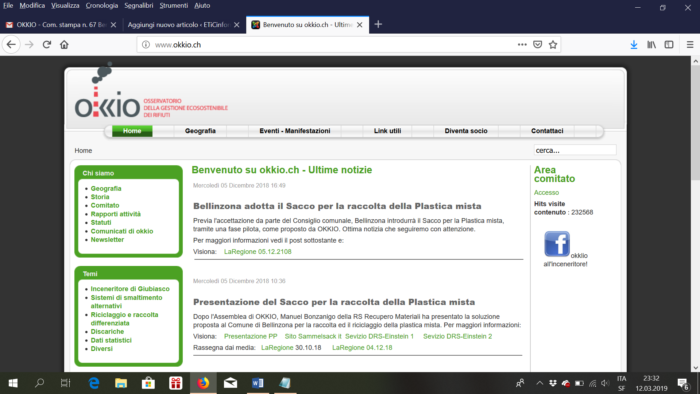Open the Strumenti menu
700x394 pixels.
pos(174,5)
